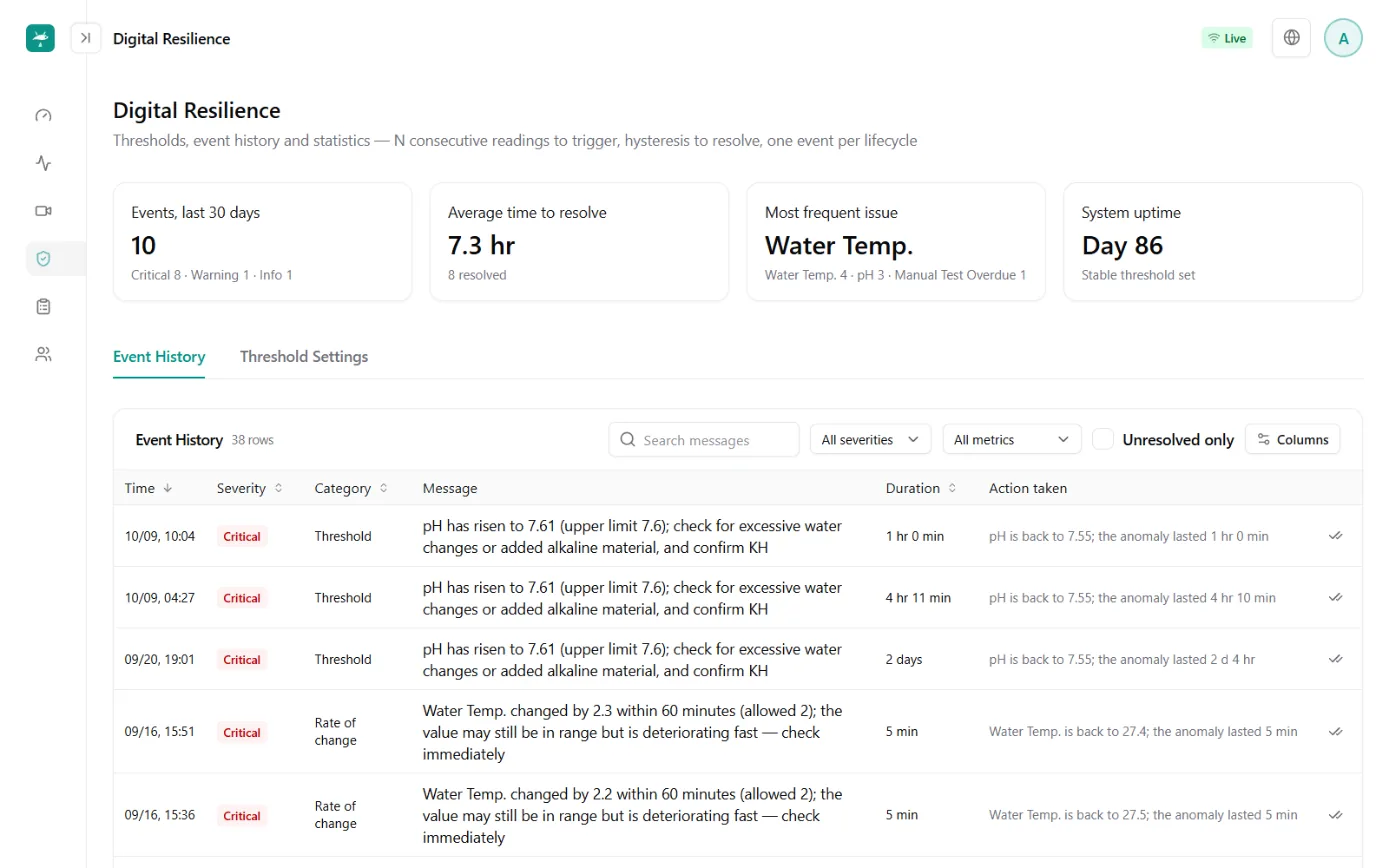Click the double-check icon in the 09/16, 15:51 row
Viewport: 1388px width, 868px height.
click(x=1335, y=732)
